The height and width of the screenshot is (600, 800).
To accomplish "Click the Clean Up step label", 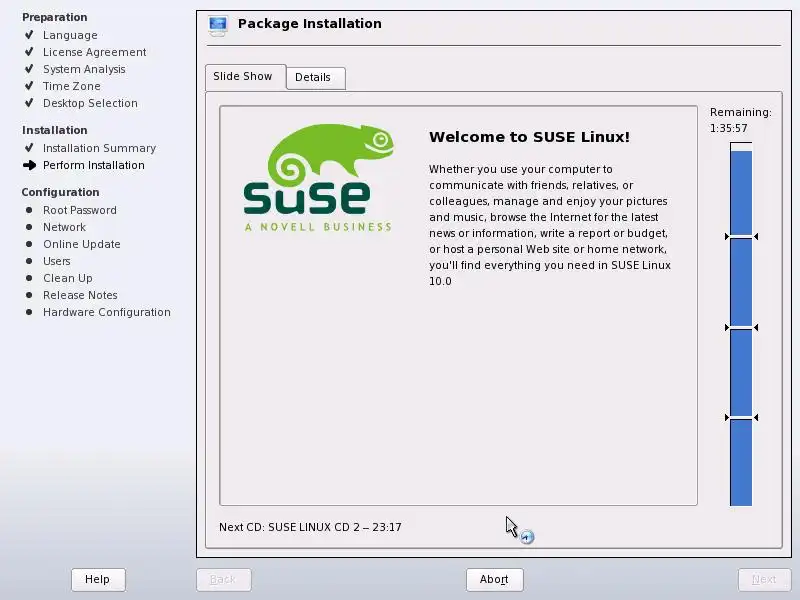I will pyautogui.click(x=68, y=278).
